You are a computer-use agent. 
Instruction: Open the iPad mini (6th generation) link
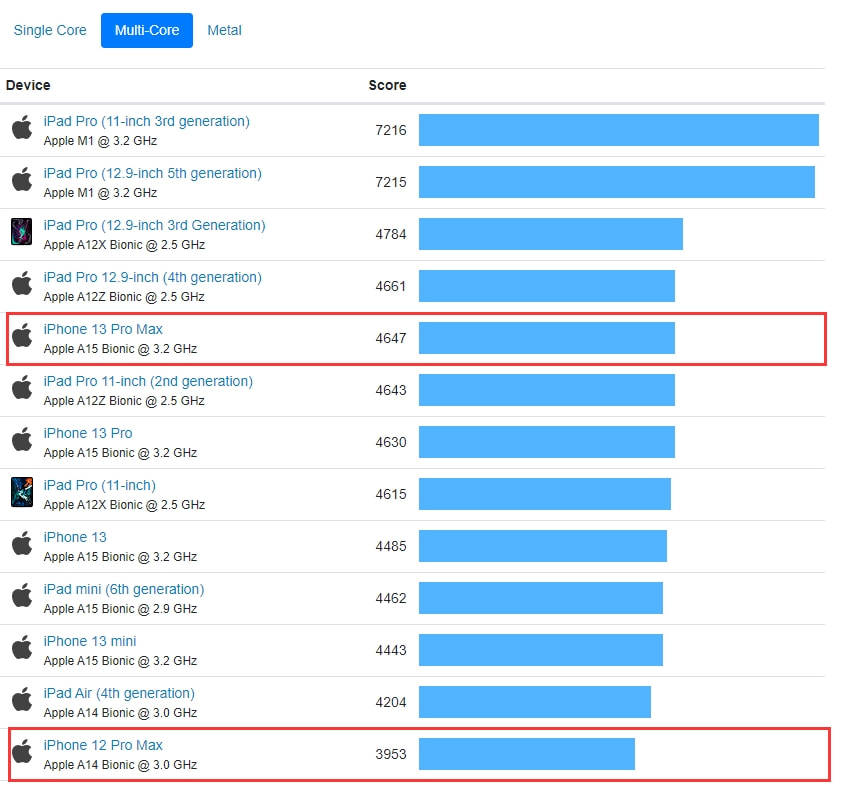124,589
